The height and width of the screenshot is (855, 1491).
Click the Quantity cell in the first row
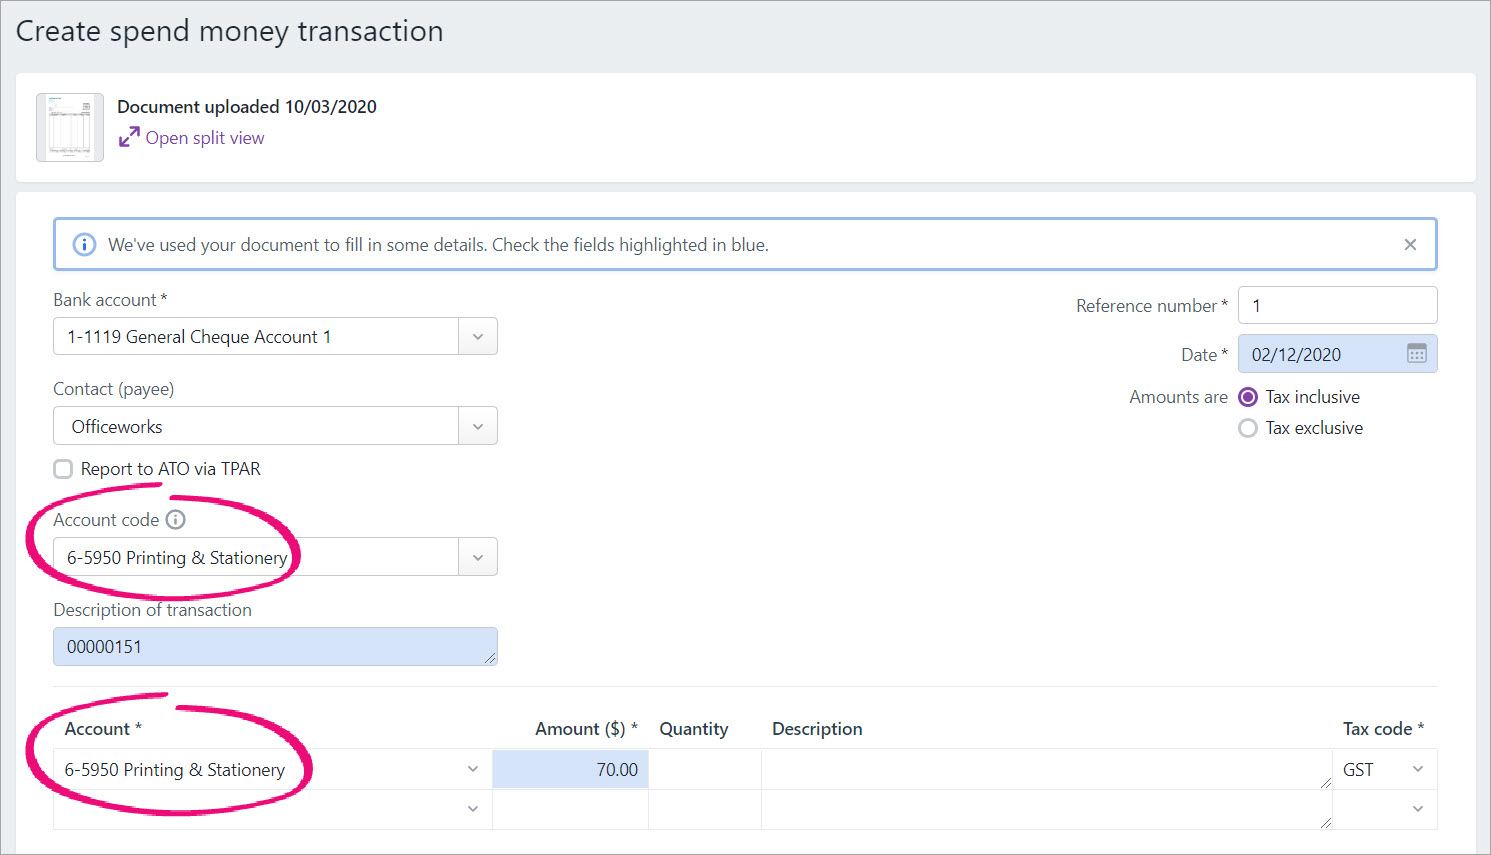coord(704,769)
